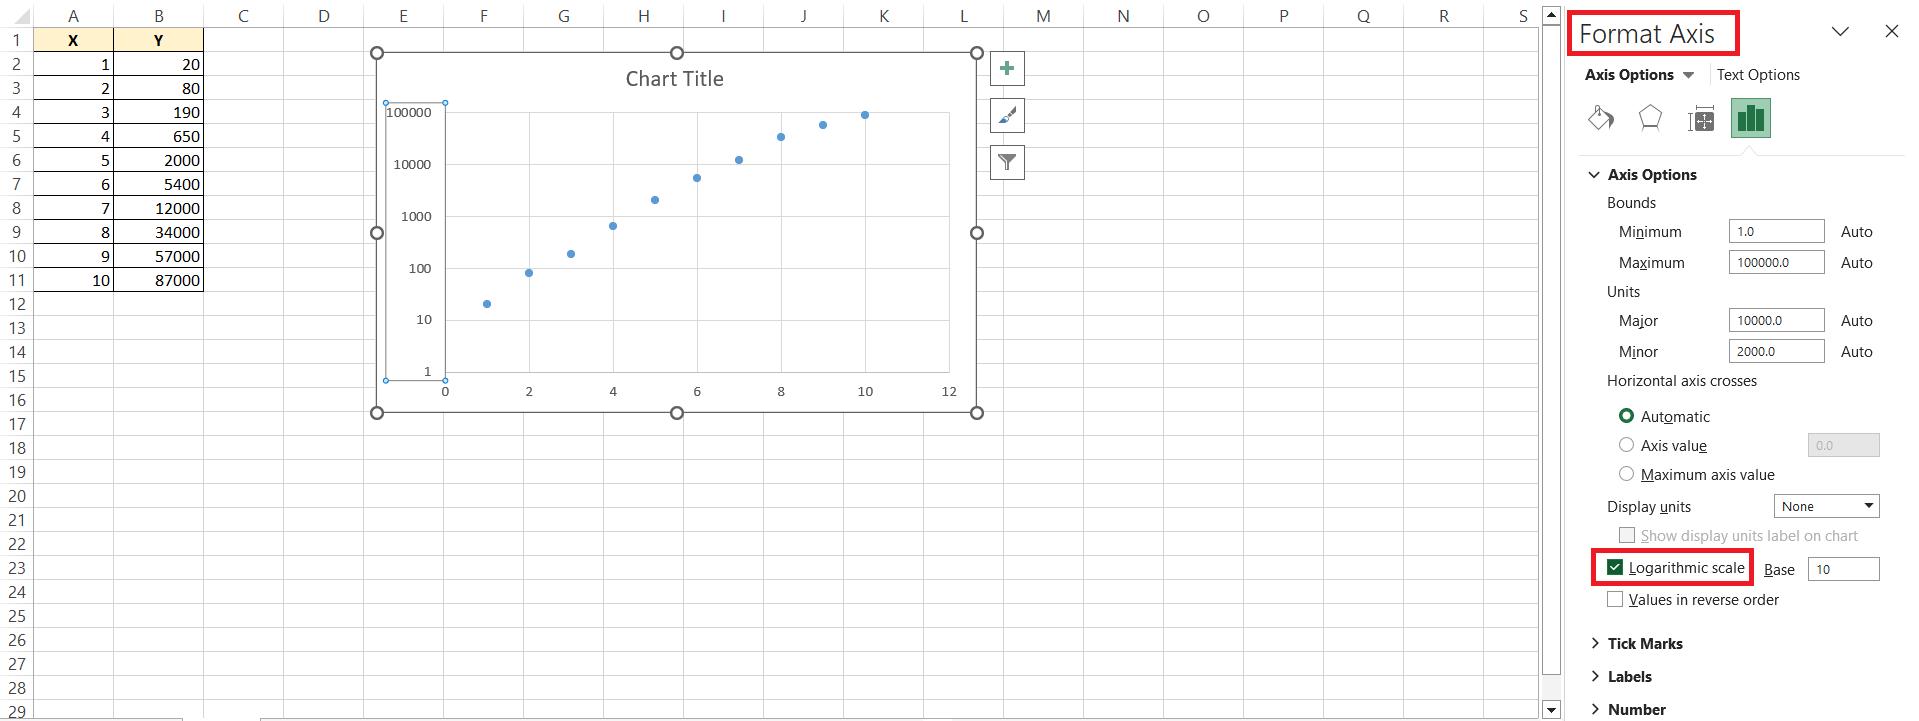Toggle Show display units label checkbox

tap(1627, 536)
